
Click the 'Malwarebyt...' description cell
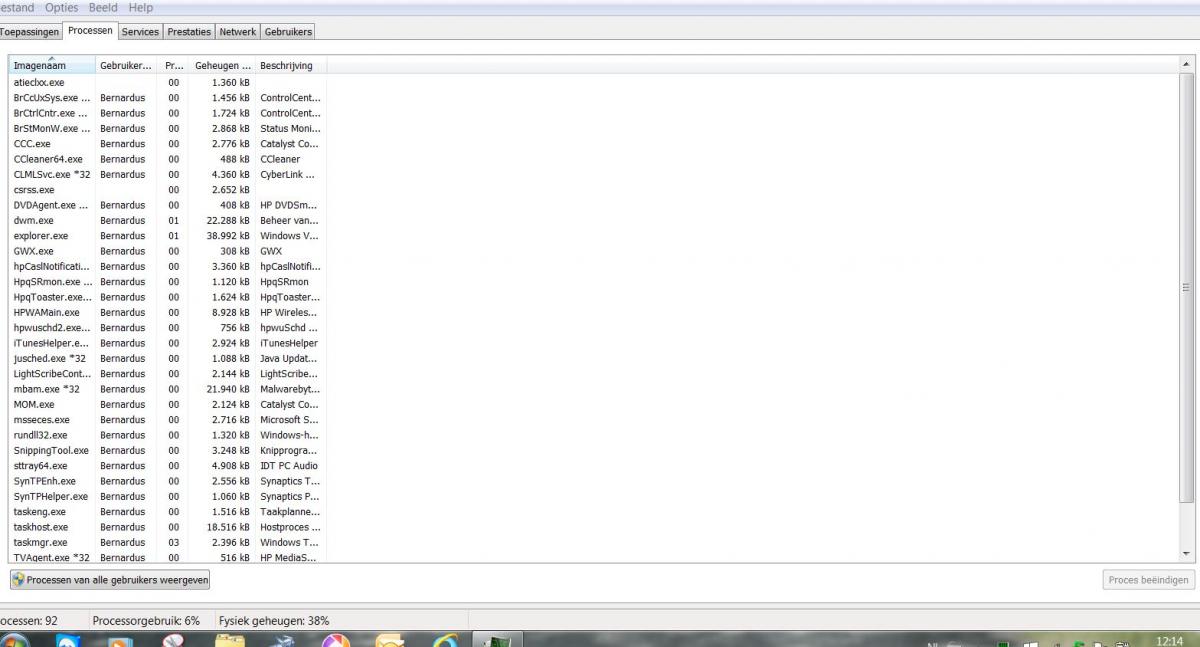tap(290, 389)
